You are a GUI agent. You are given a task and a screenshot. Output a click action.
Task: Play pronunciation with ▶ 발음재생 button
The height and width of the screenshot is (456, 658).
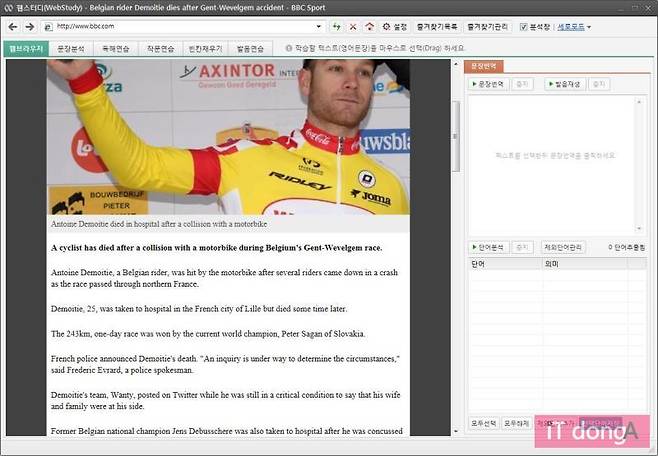tap(564, 84)
